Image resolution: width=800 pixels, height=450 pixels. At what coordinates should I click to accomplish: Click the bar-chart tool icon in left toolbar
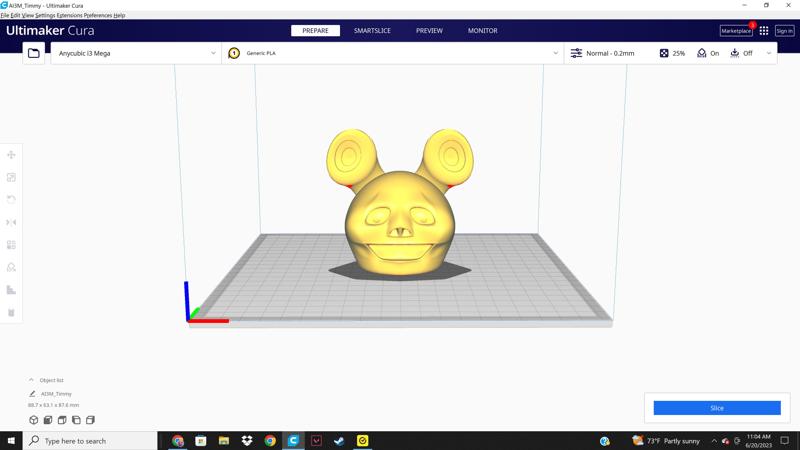click(x=11, y=290)
